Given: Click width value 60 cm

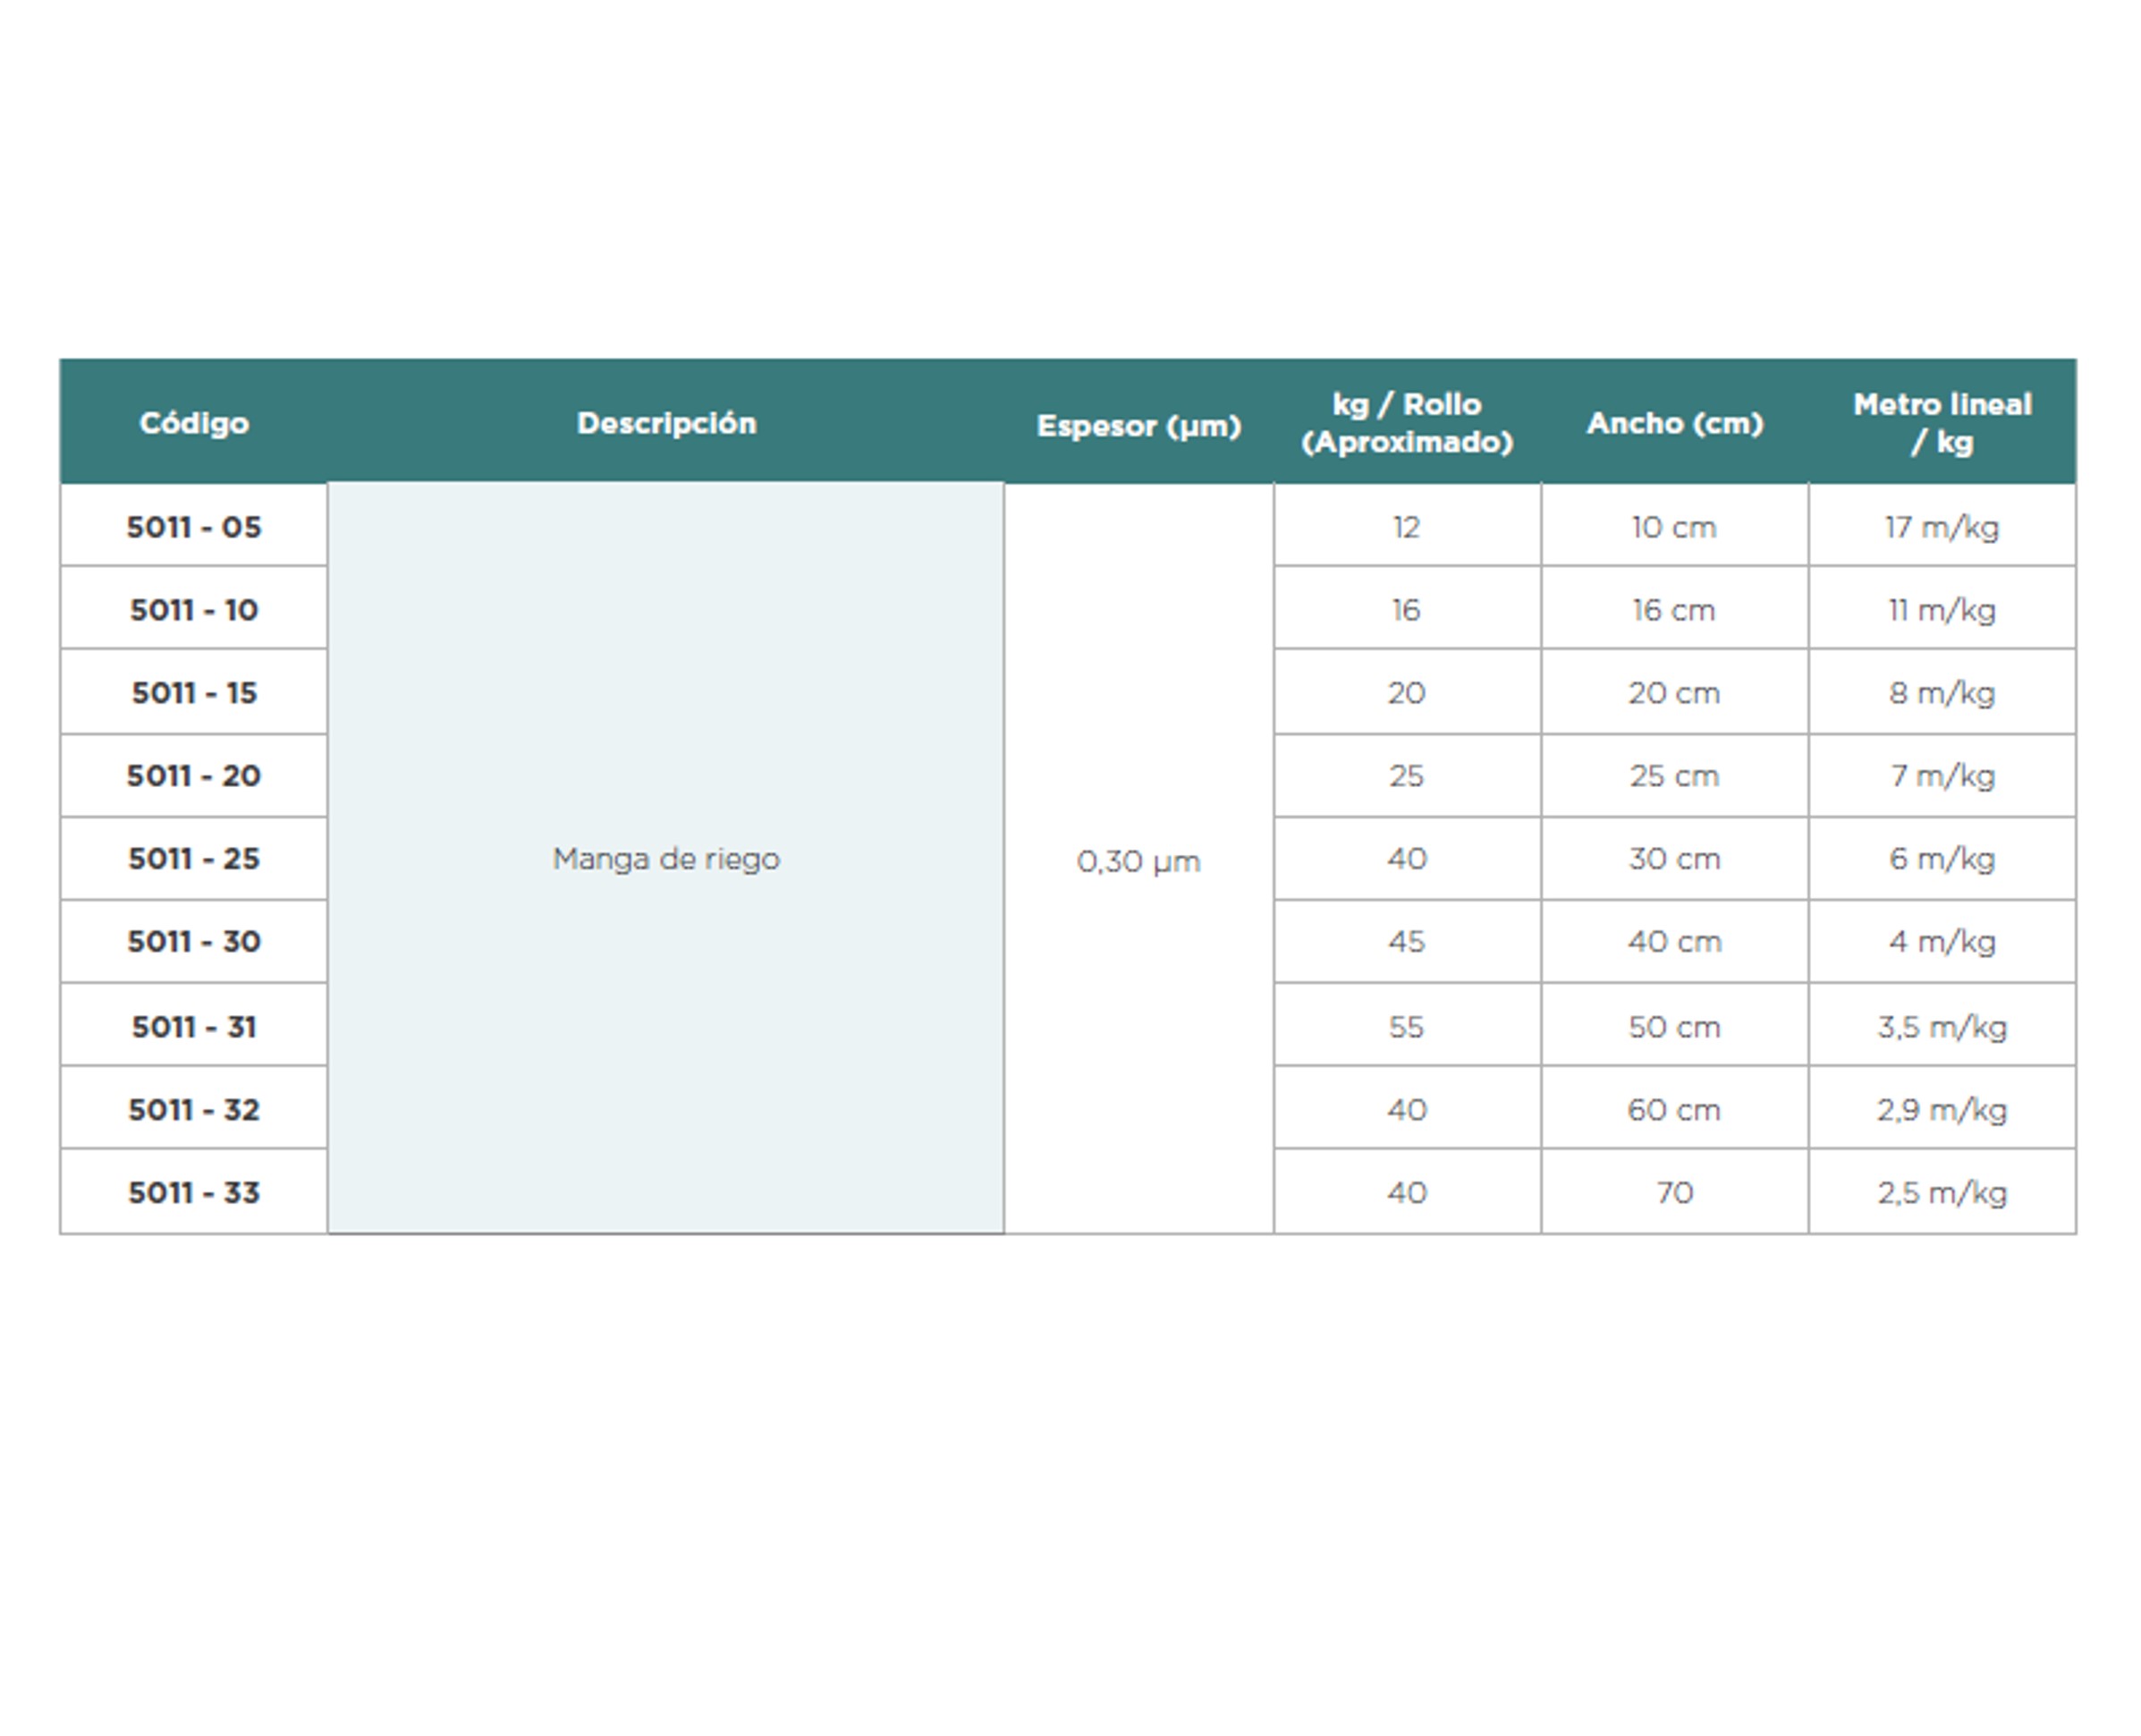Looking at the screenshot, I should (x=1675, y=1109).
